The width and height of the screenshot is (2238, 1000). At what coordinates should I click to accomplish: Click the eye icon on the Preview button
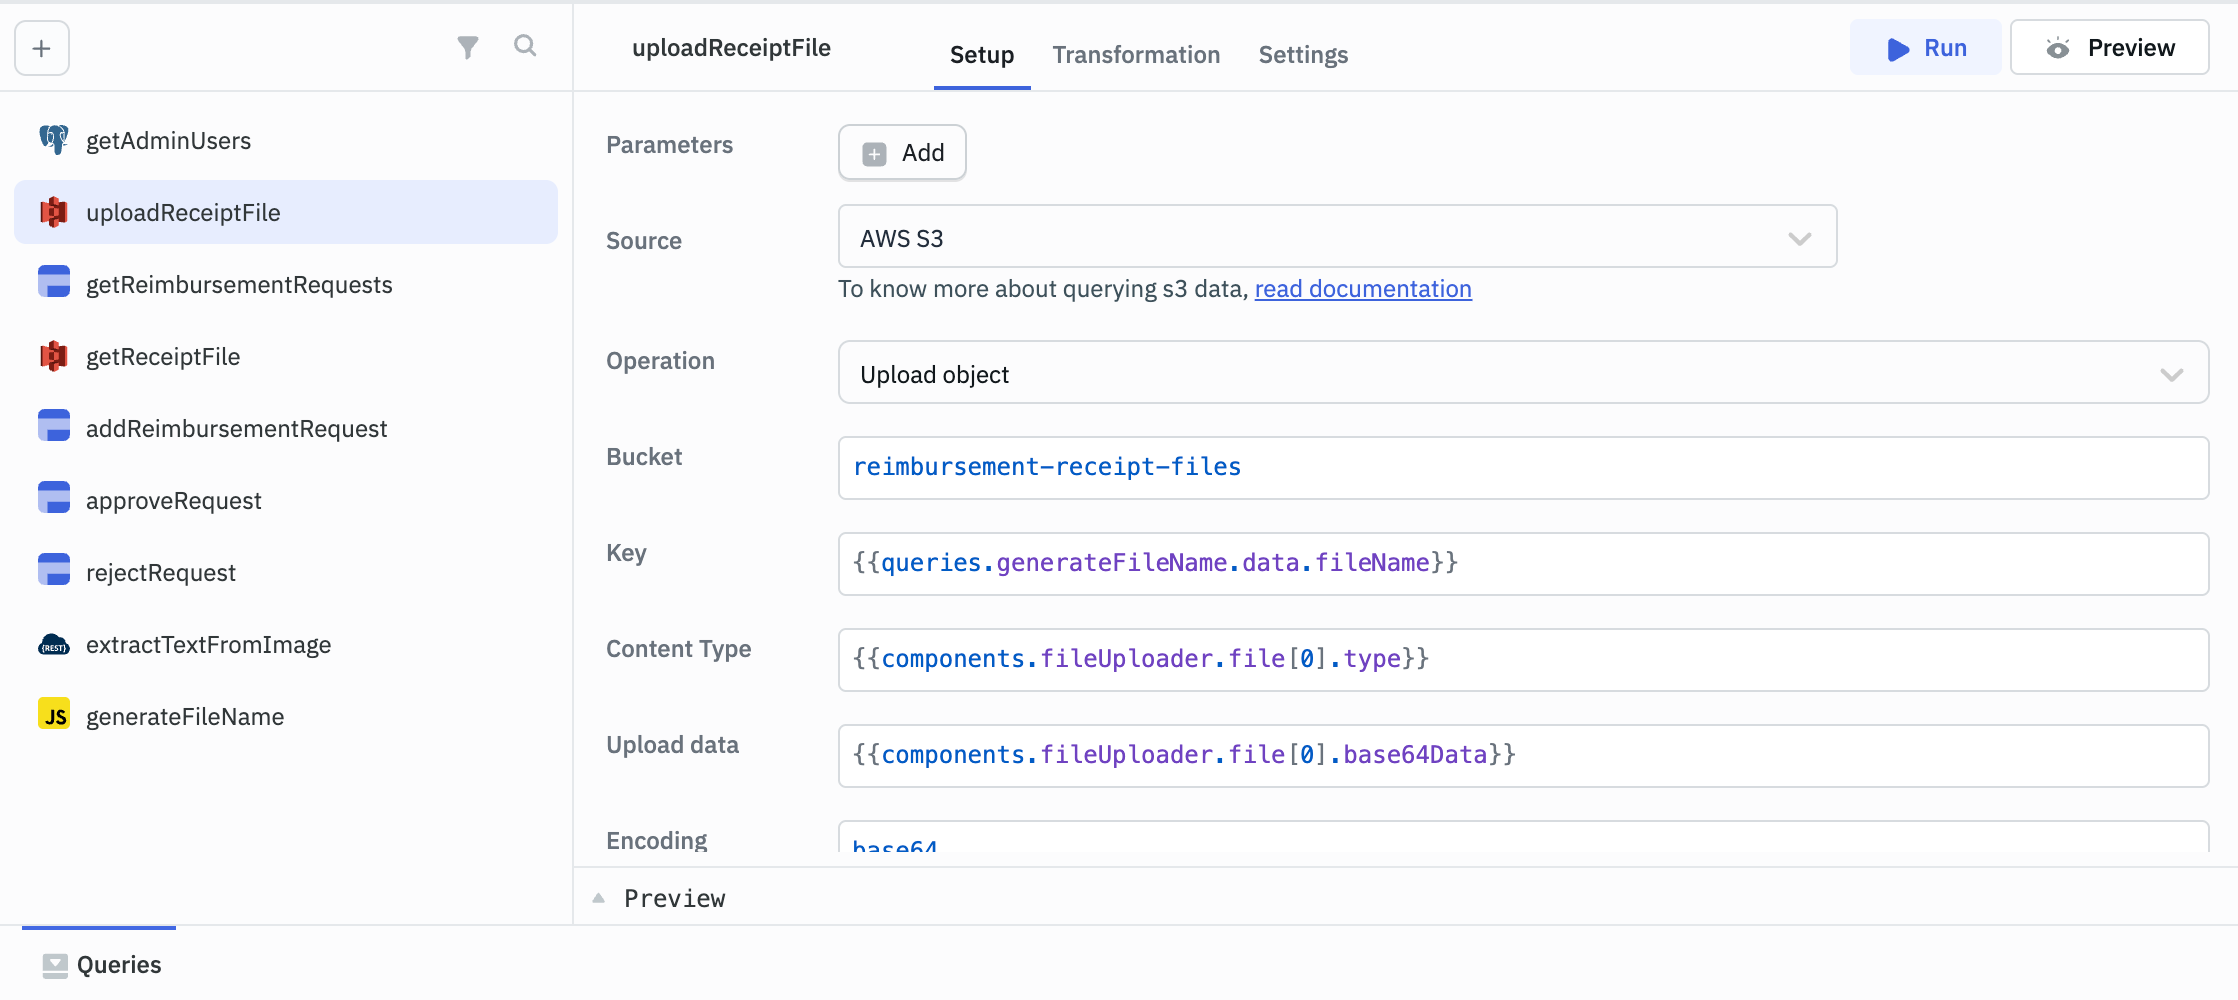[x=2059, y=47]
